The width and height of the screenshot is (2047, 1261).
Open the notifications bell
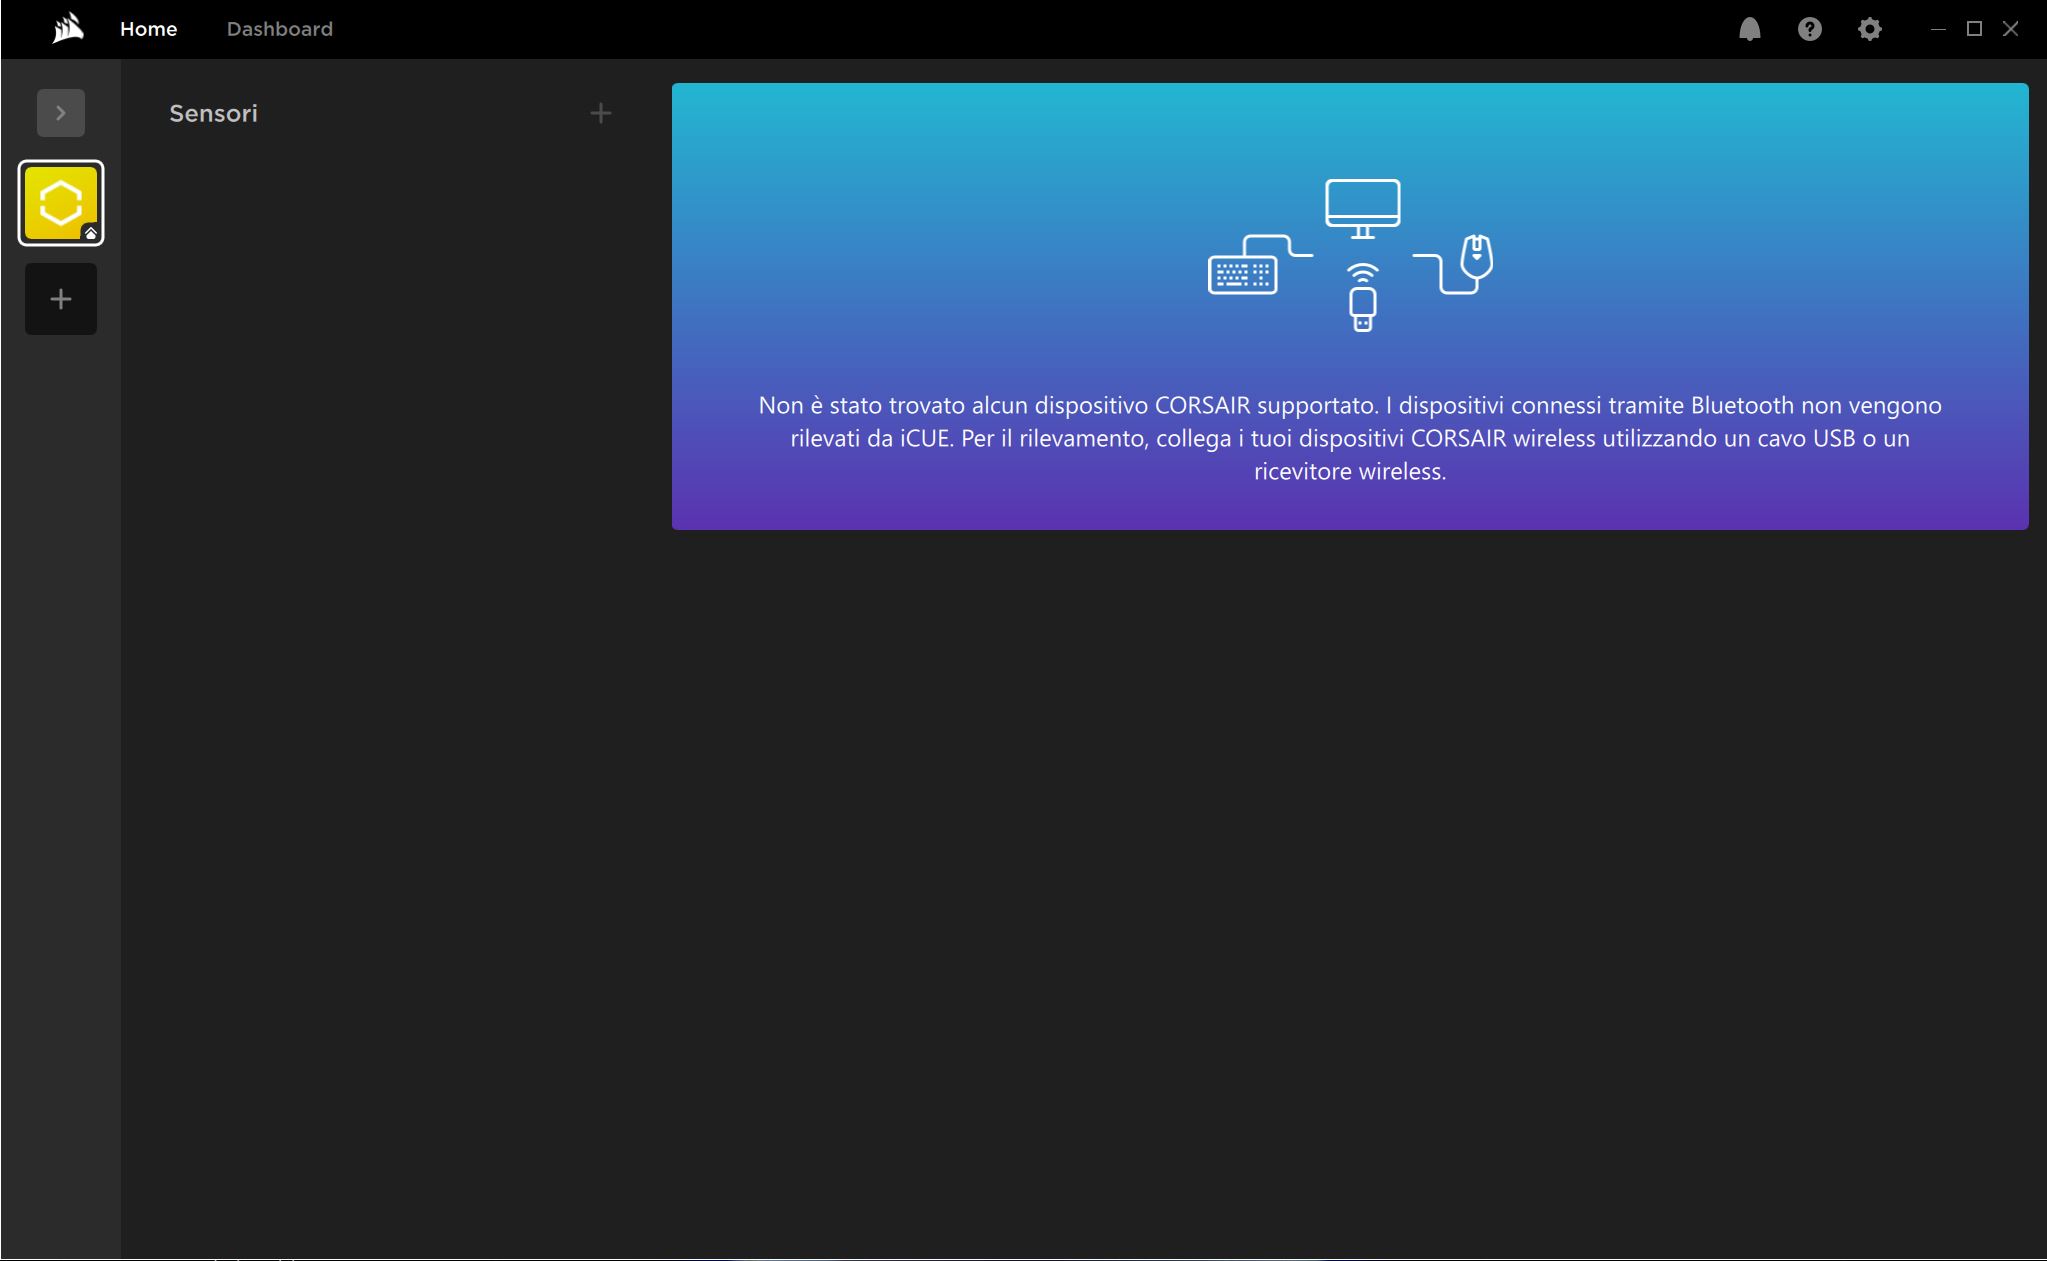(x=1749, y=29)
